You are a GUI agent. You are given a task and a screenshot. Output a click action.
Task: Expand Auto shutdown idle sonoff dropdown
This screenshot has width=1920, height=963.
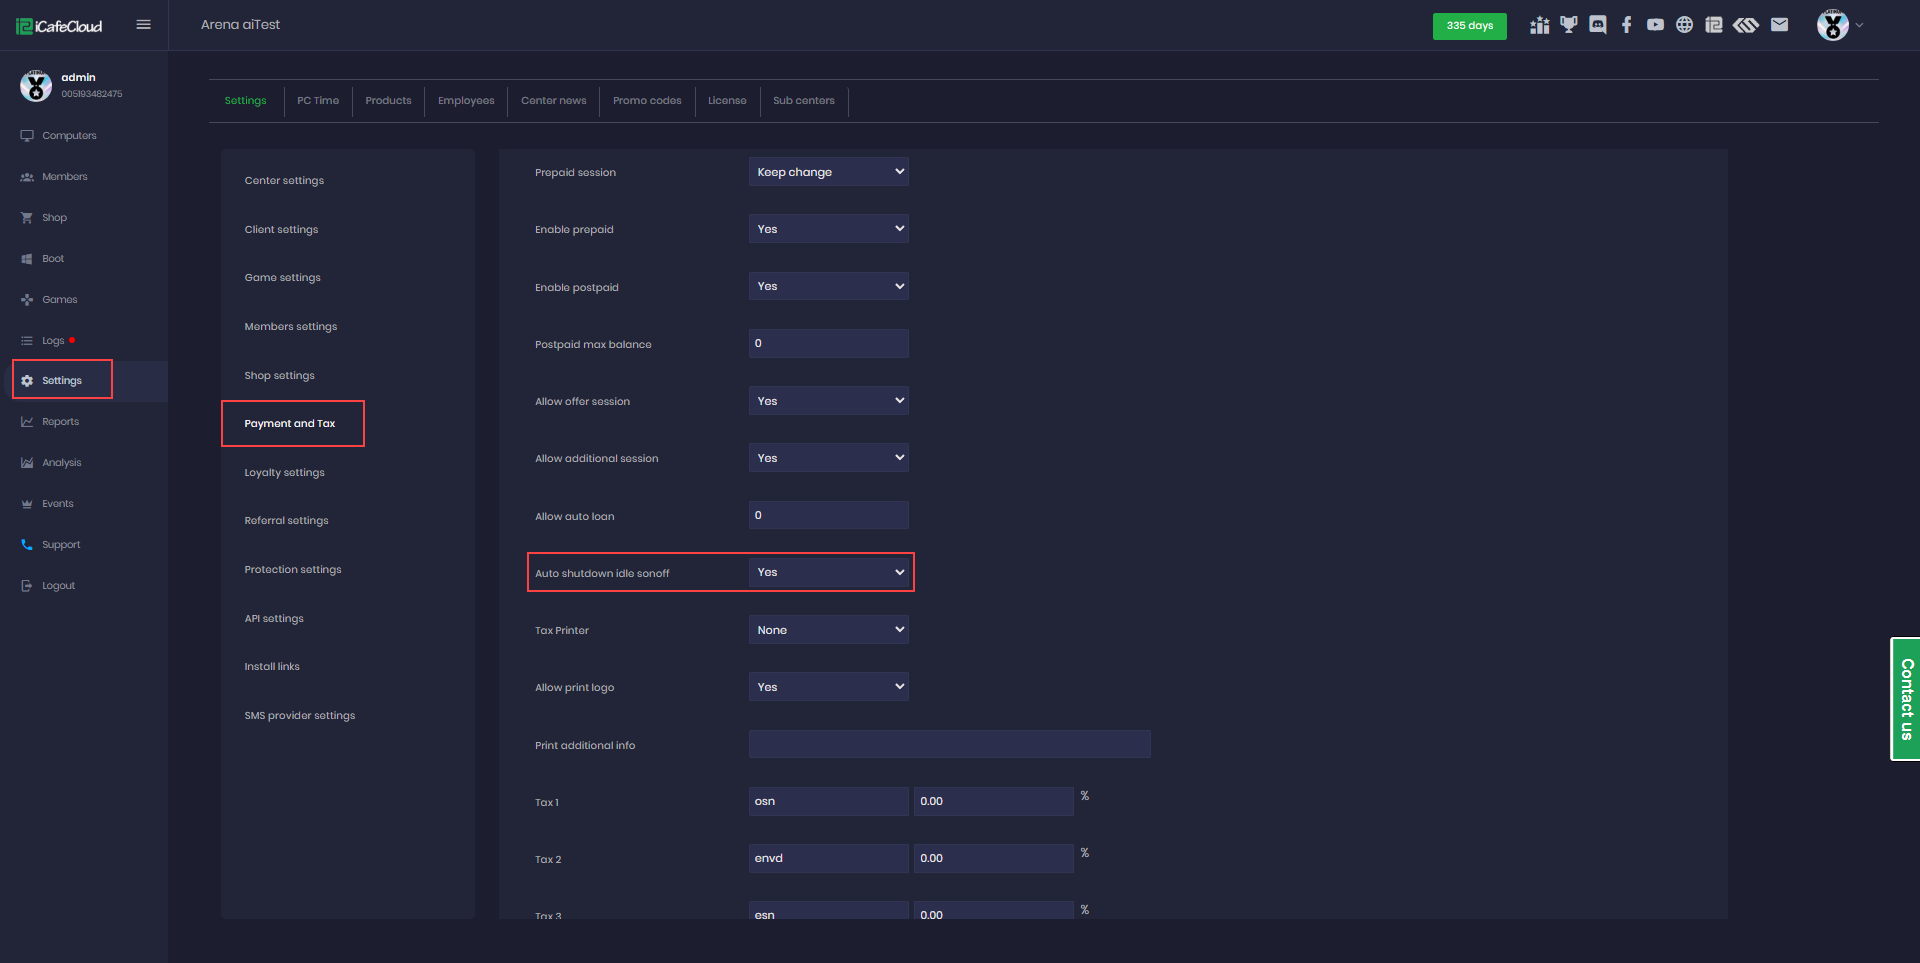point(828,572)
